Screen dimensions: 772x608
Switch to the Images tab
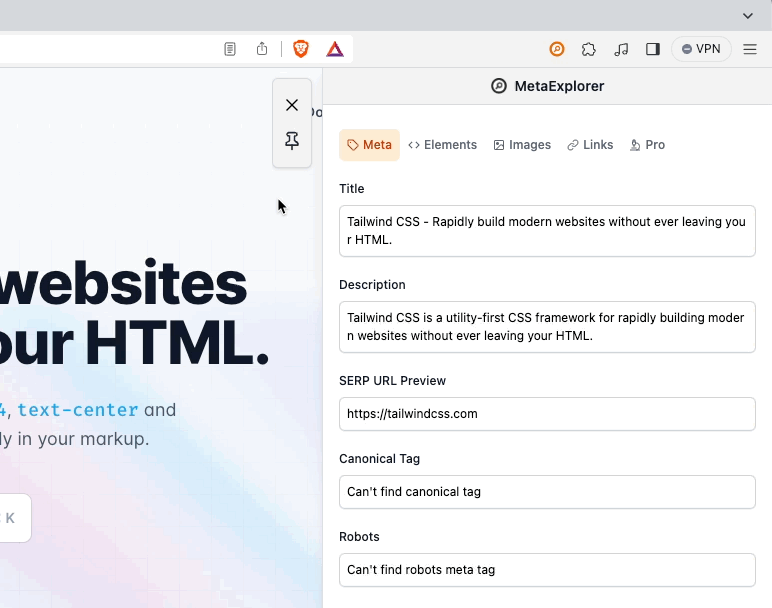tap(522, 145)
